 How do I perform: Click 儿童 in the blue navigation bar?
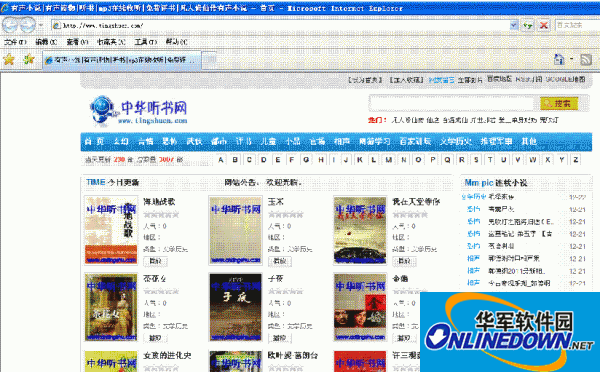point(268,141)
